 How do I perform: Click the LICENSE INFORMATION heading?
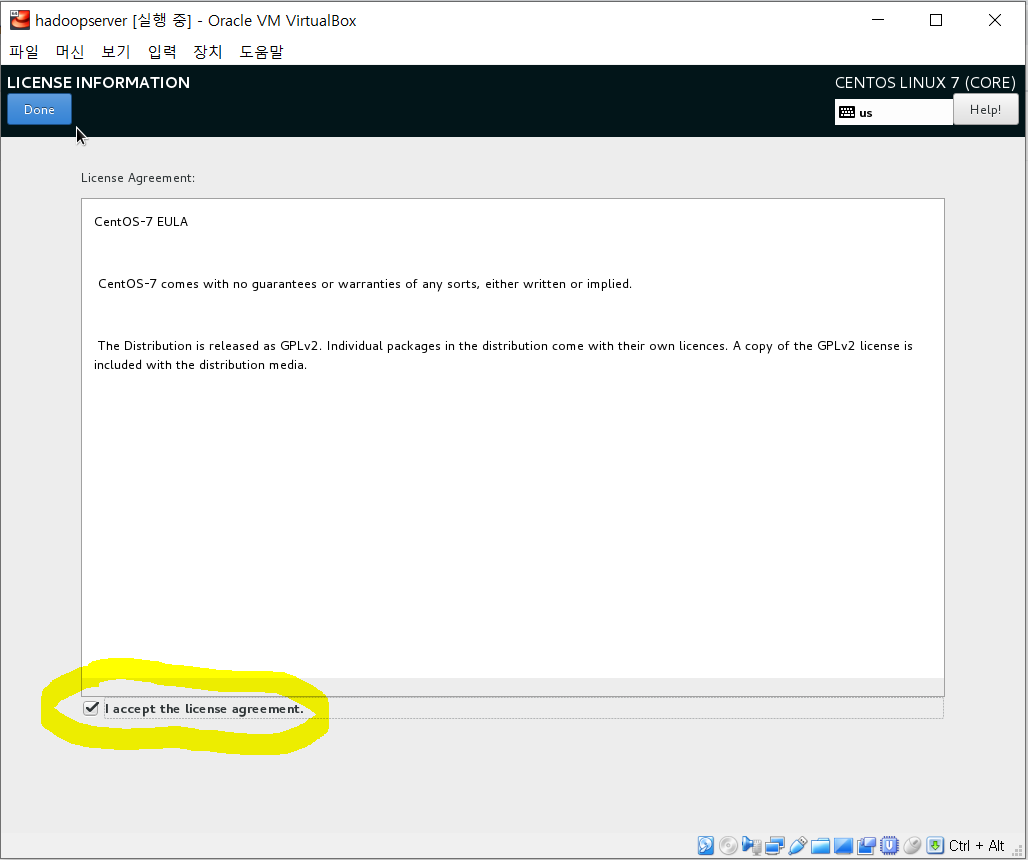[x=98, y=83]
